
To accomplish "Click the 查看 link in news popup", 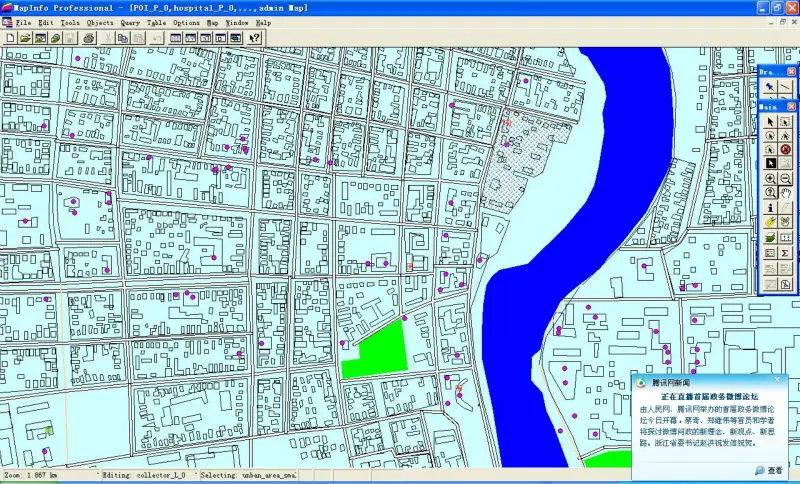I will [773, 470].
